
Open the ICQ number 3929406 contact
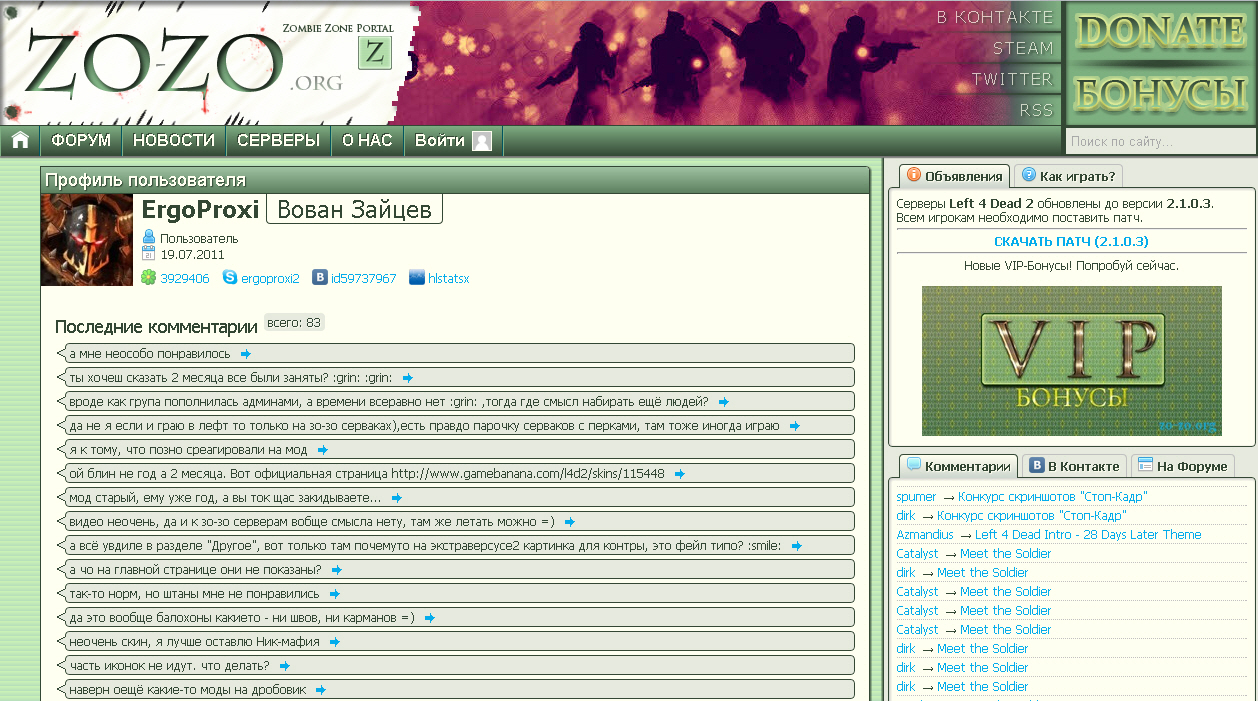tap(185, 279)
